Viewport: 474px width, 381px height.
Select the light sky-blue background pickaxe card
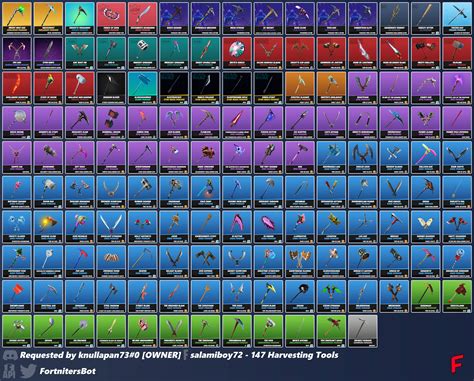point(457,18)
